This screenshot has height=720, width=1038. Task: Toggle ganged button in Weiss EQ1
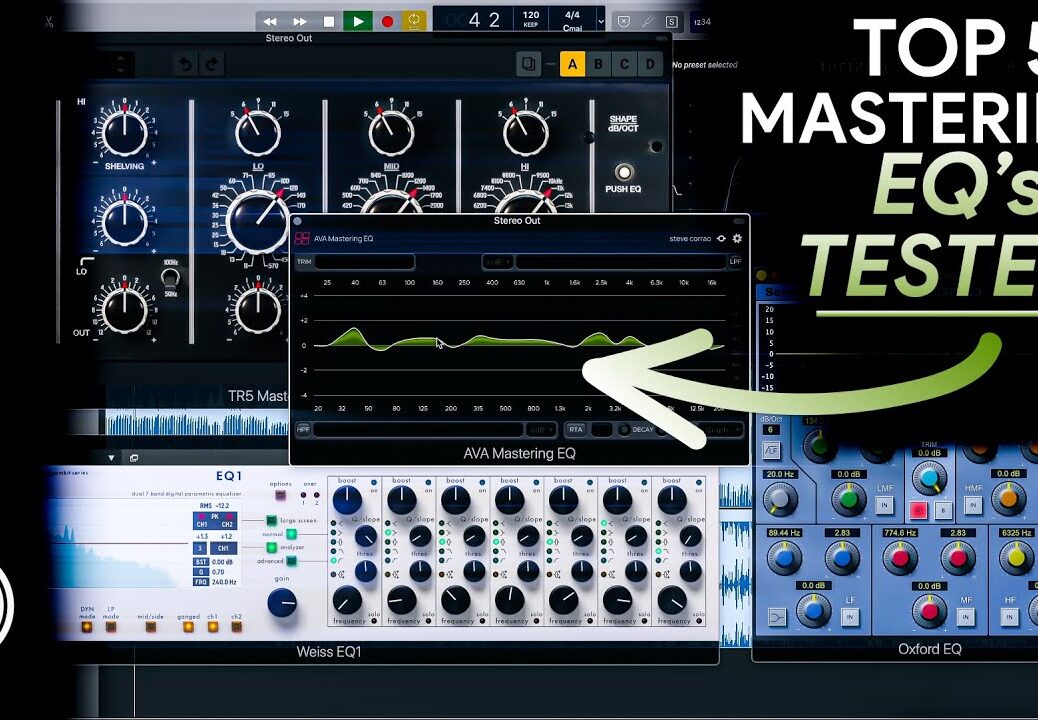[x=189, y=626]
